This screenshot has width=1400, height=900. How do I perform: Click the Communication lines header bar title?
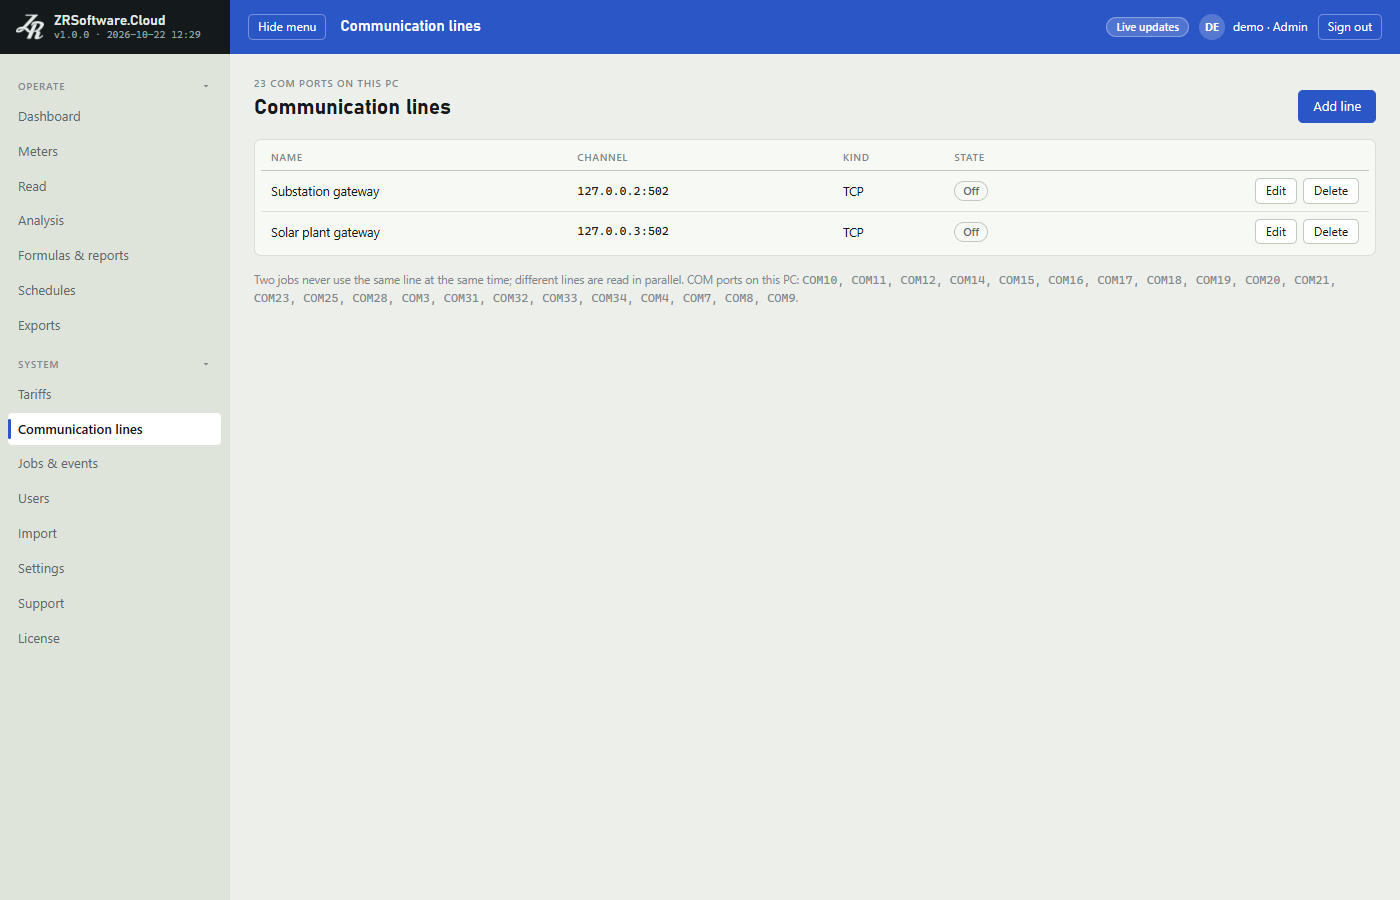[x=410, y=26]
